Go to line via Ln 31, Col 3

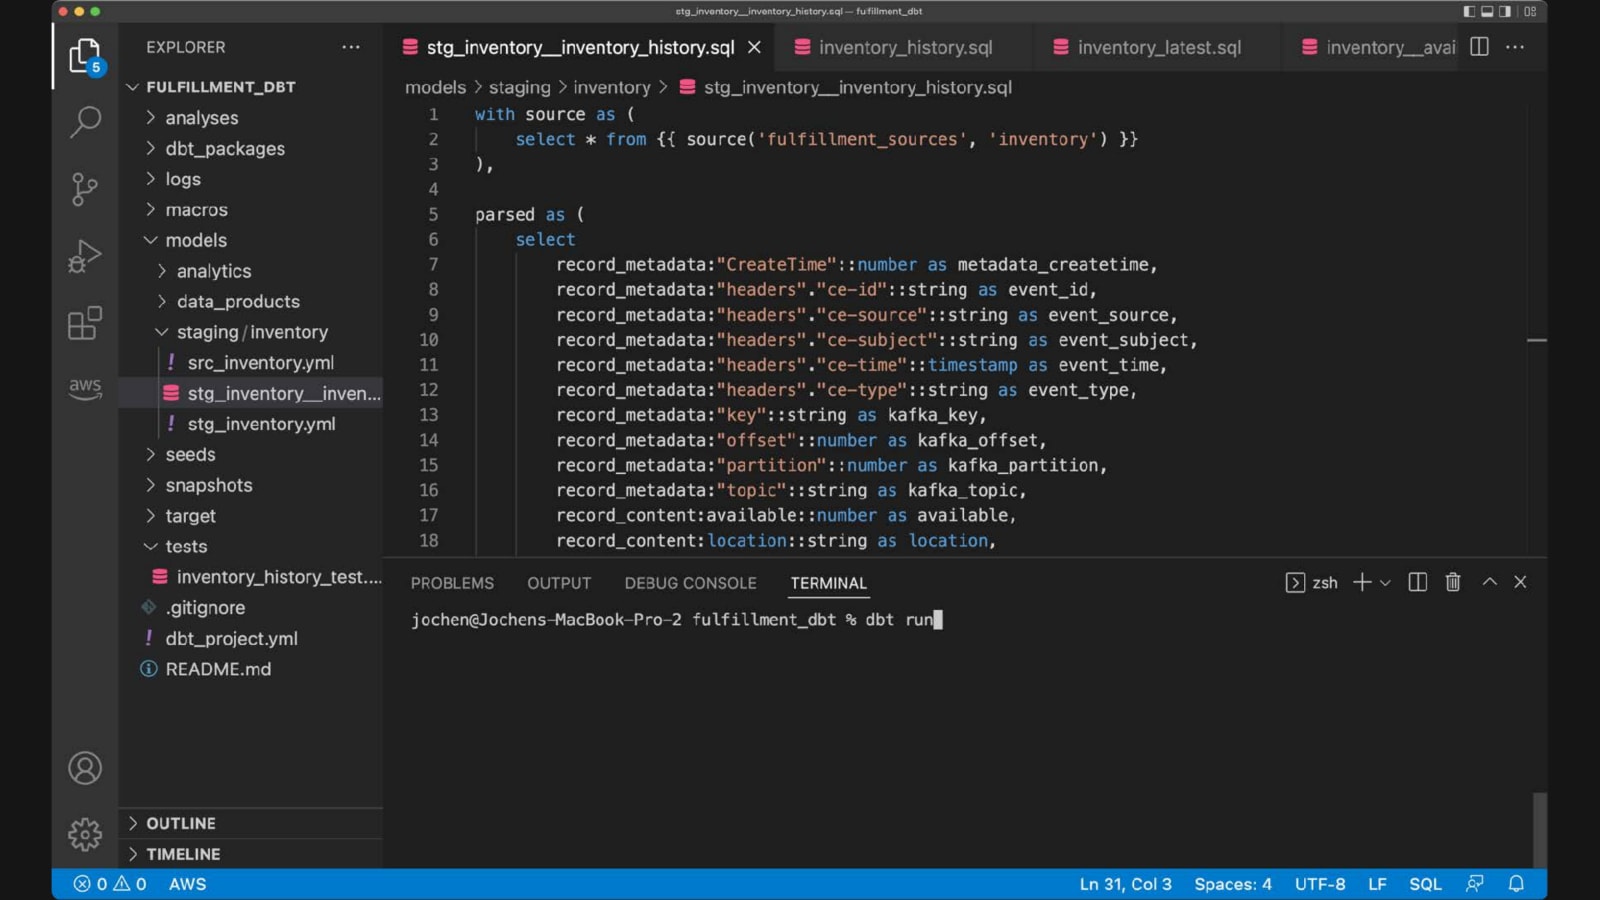point(1125,884)
